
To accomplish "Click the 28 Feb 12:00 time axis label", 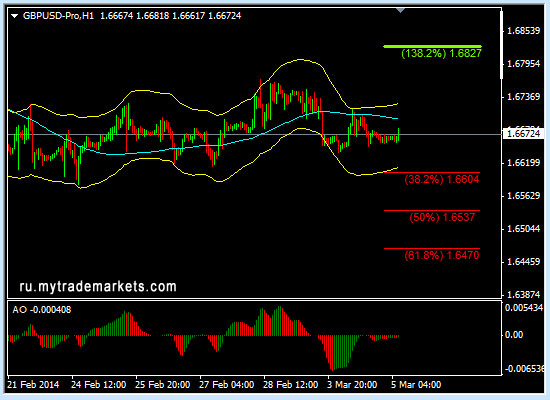I will coord(290,385).
